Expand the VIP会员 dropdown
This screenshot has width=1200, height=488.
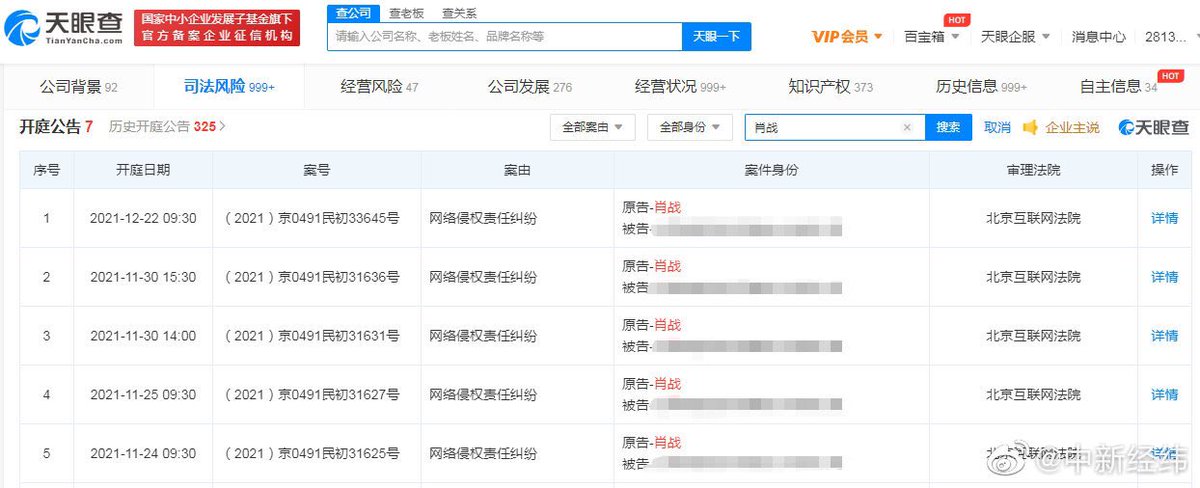point(846,36)
